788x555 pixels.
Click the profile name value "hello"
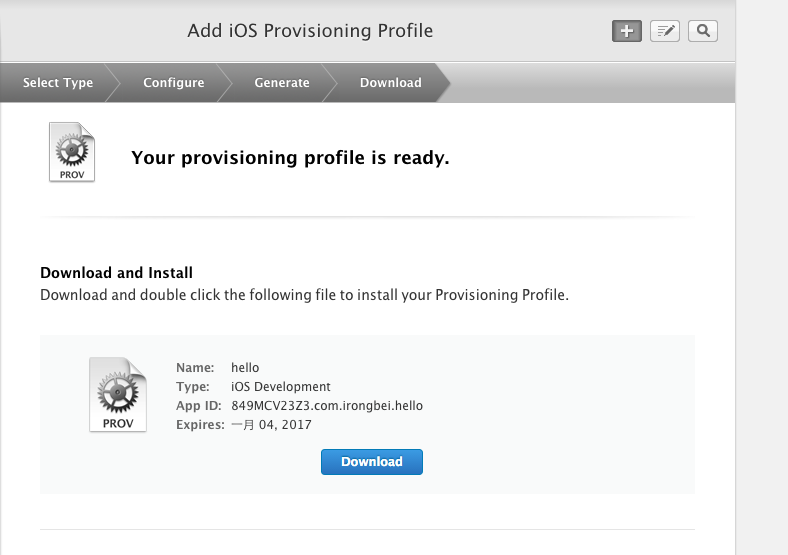click(x=245, y=367)
